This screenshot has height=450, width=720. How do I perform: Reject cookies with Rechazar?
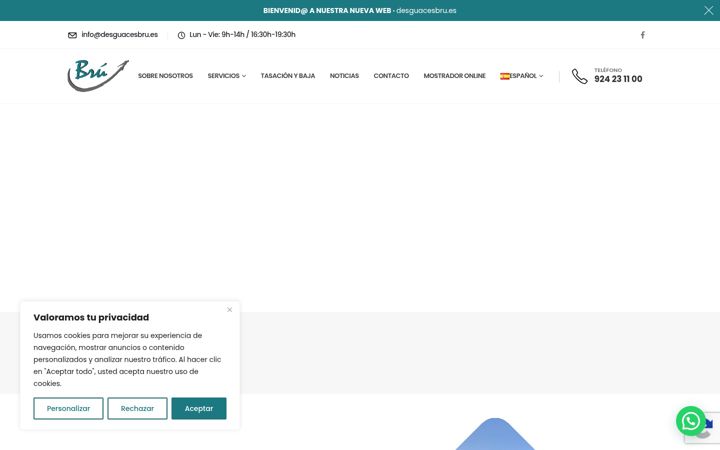click(137, 408)
